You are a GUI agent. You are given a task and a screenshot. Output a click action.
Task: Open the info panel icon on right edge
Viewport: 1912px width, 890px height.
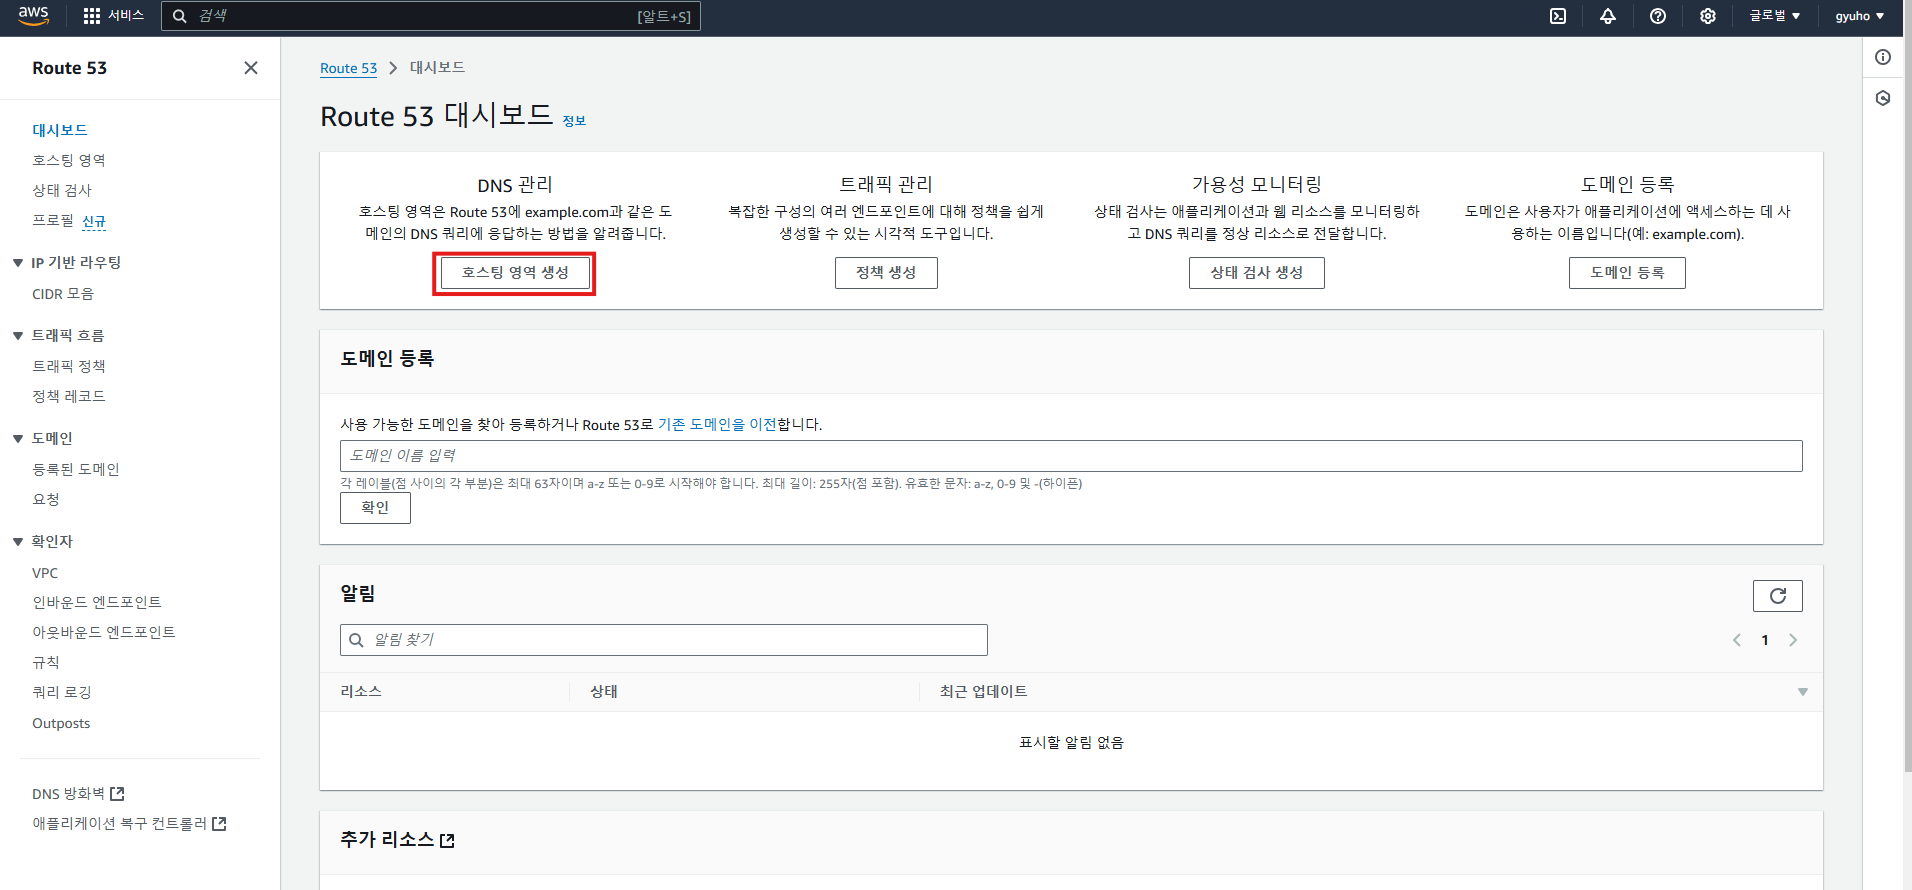pyautogui.click(x=1883, y=57)
